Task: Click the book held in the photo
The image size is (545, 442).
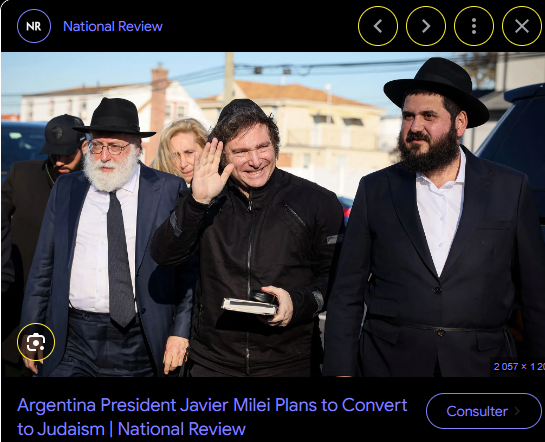Action: [x=250, y=306]
